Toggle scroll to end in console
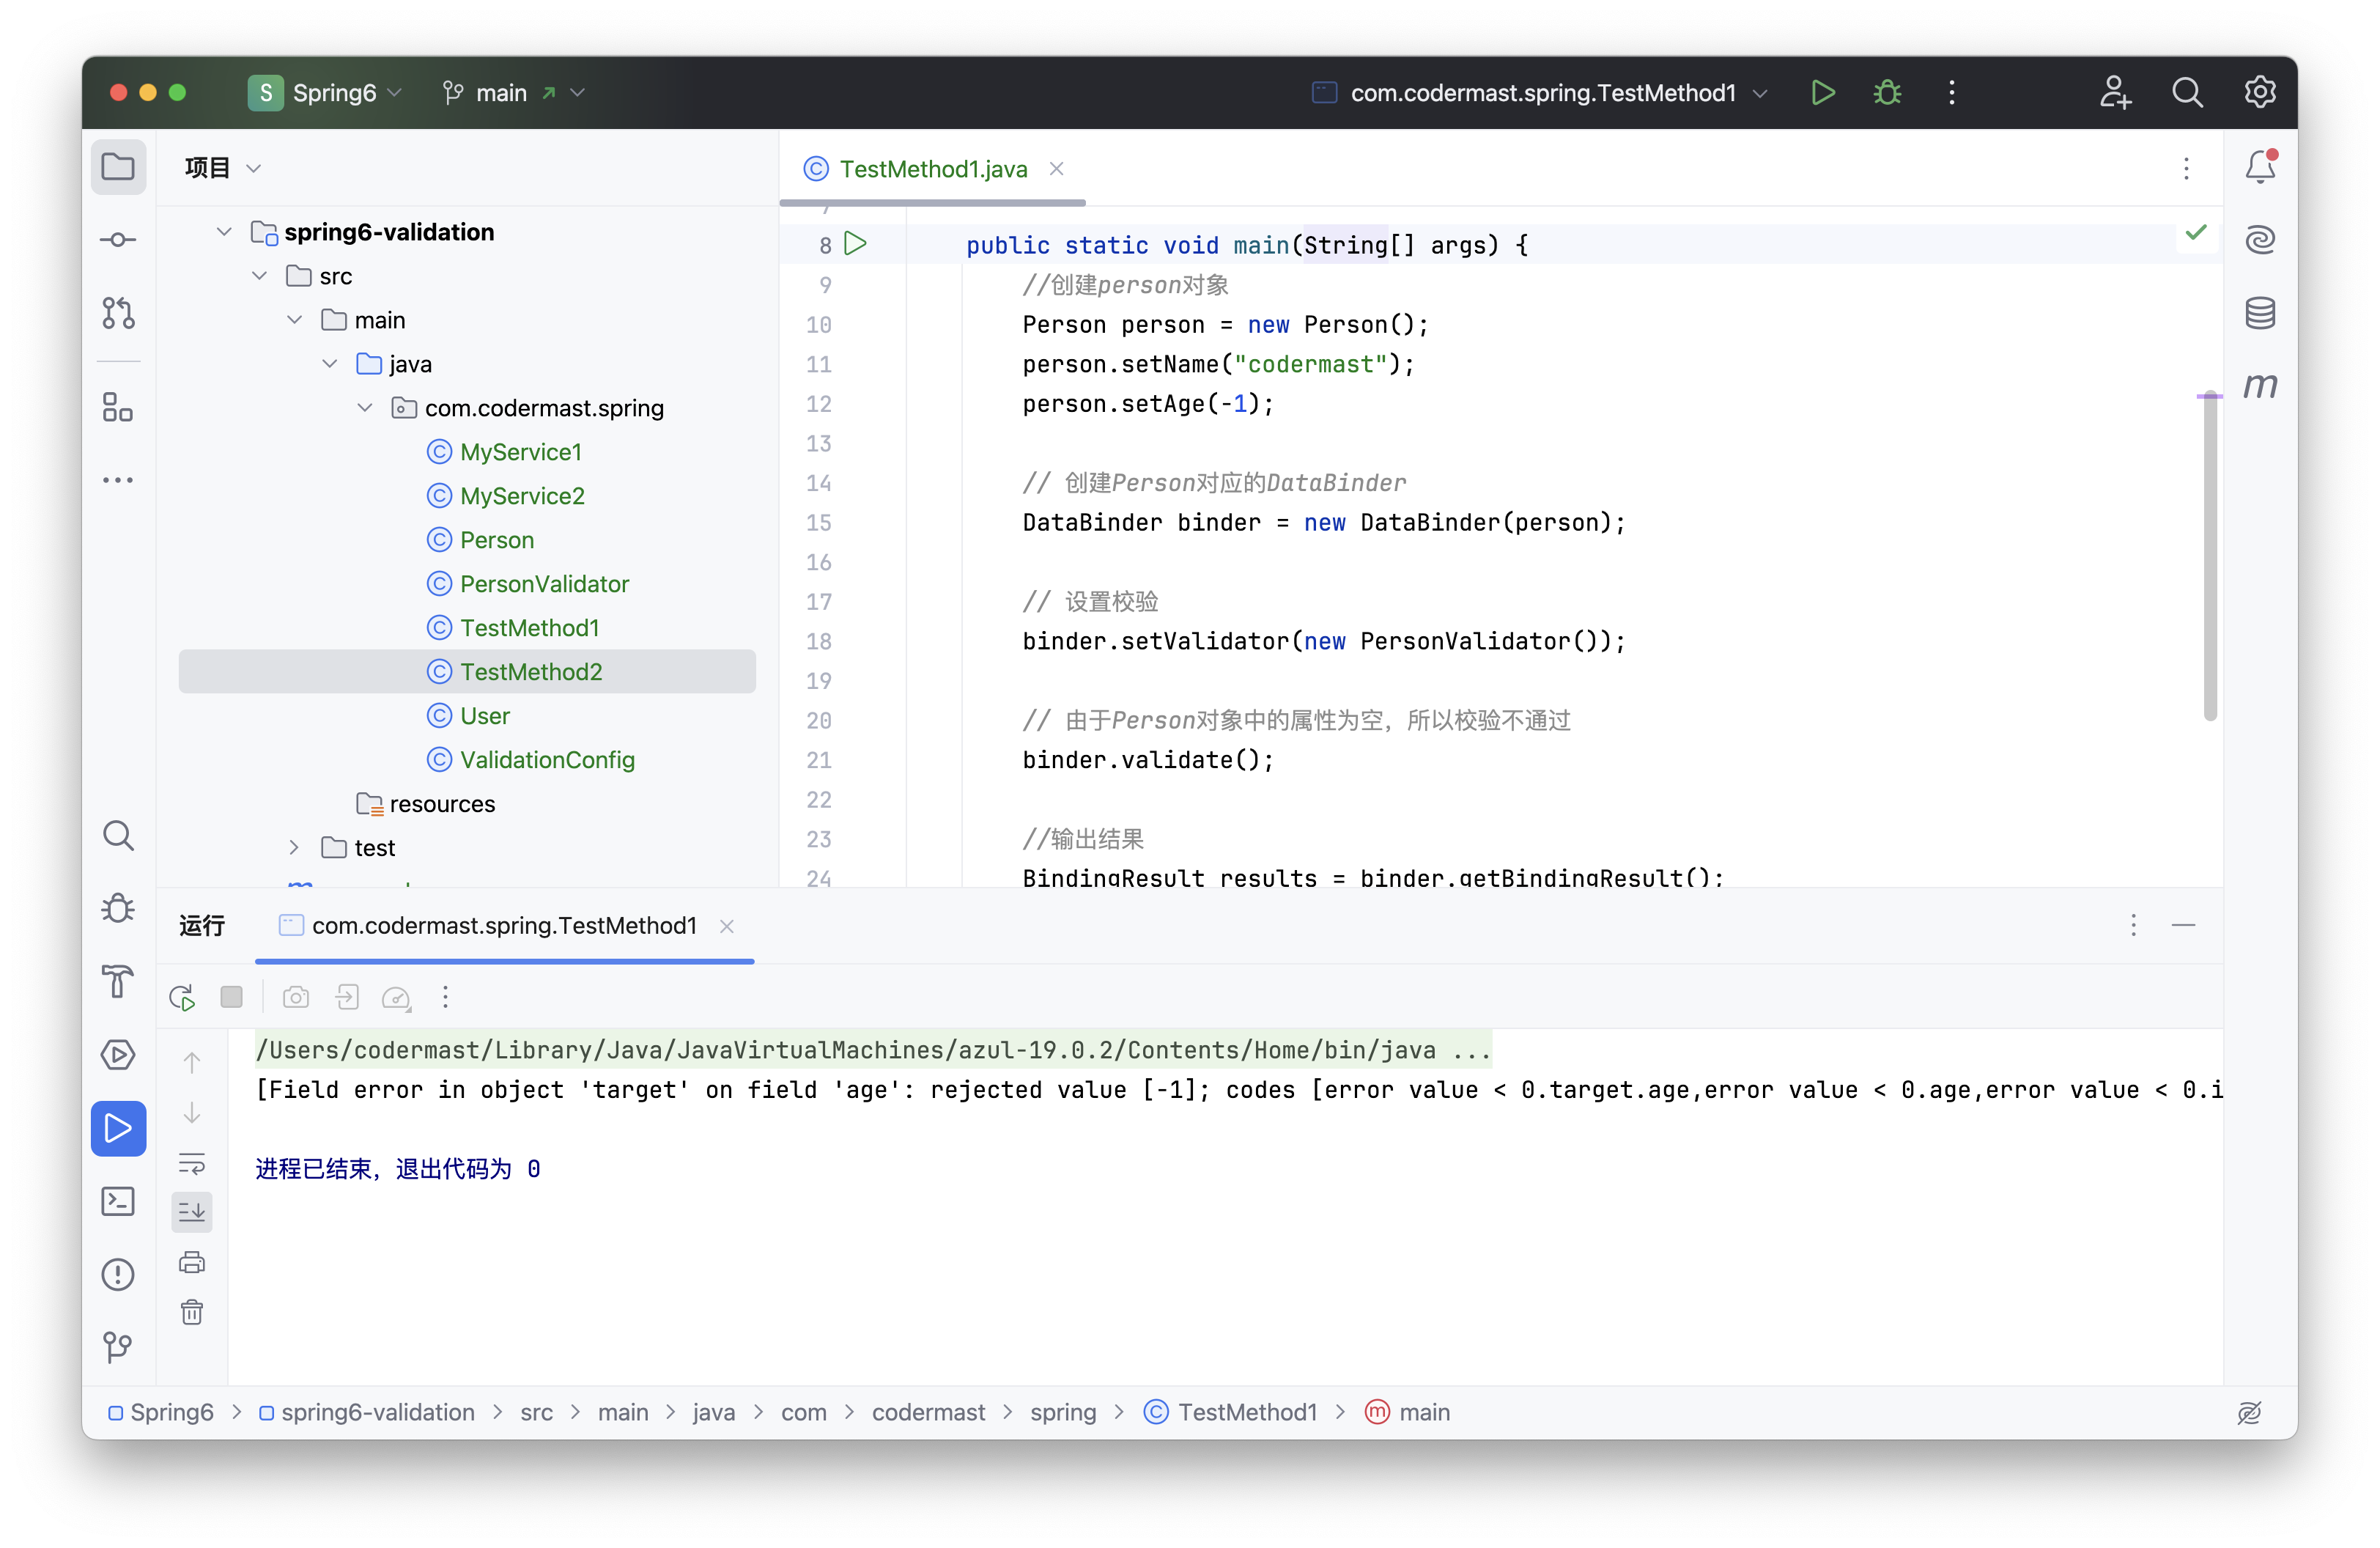 click(192, 1212)
